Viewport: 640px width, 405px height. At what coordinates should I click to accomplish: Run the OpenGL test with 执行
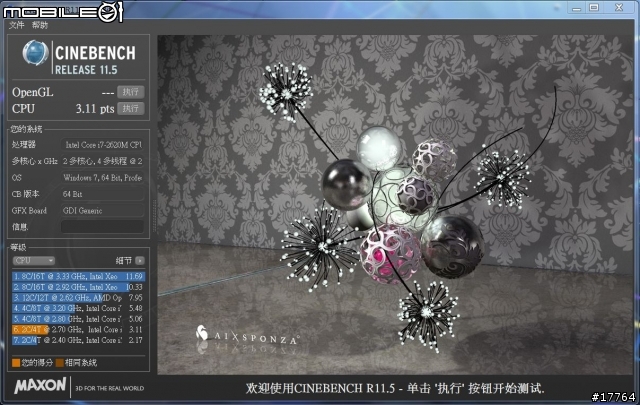(131, 92)
